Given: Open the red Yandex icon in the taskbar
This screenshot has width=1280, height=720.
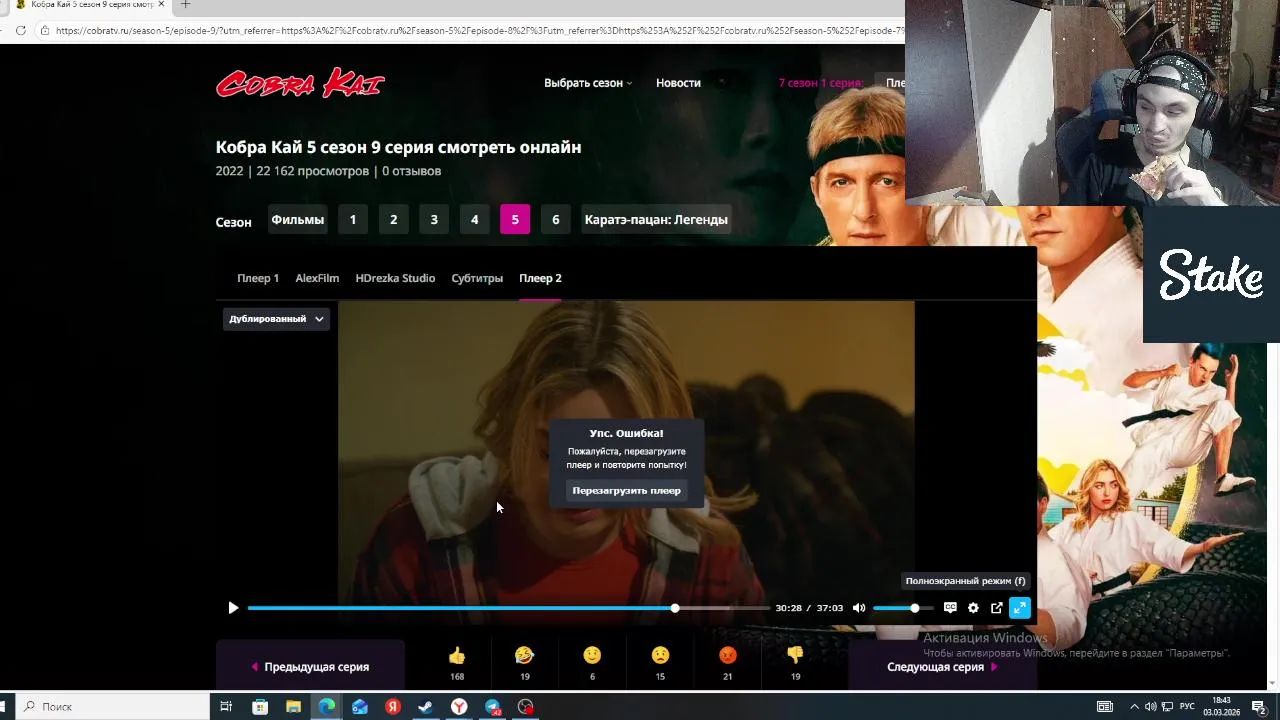Looking at the screenshot, I should tap(393, 707).
